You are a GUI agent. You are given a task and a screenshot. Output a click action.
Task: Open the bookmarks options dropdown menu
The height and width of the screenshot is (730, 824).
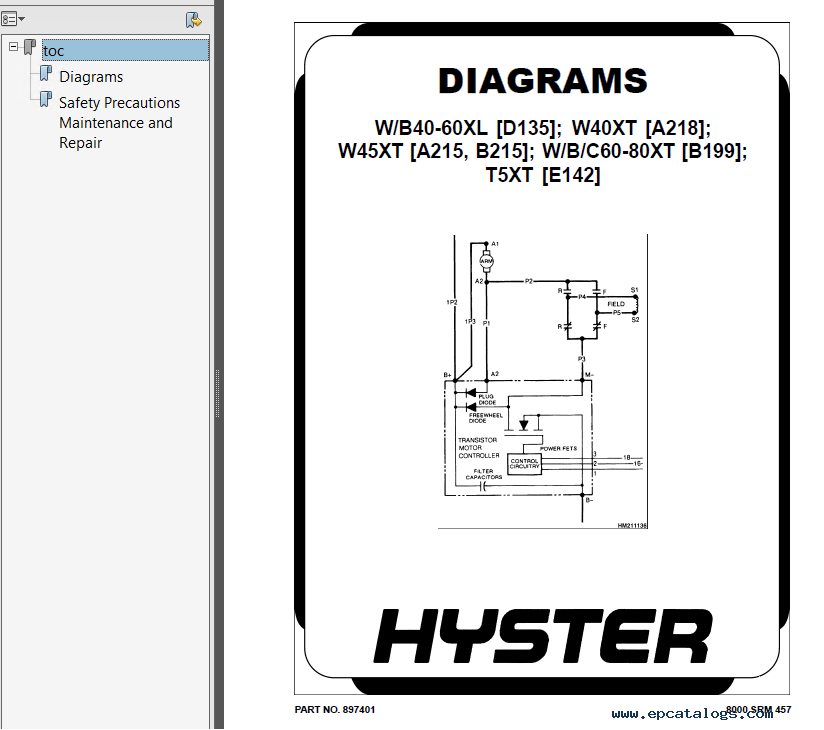(13, 19)
